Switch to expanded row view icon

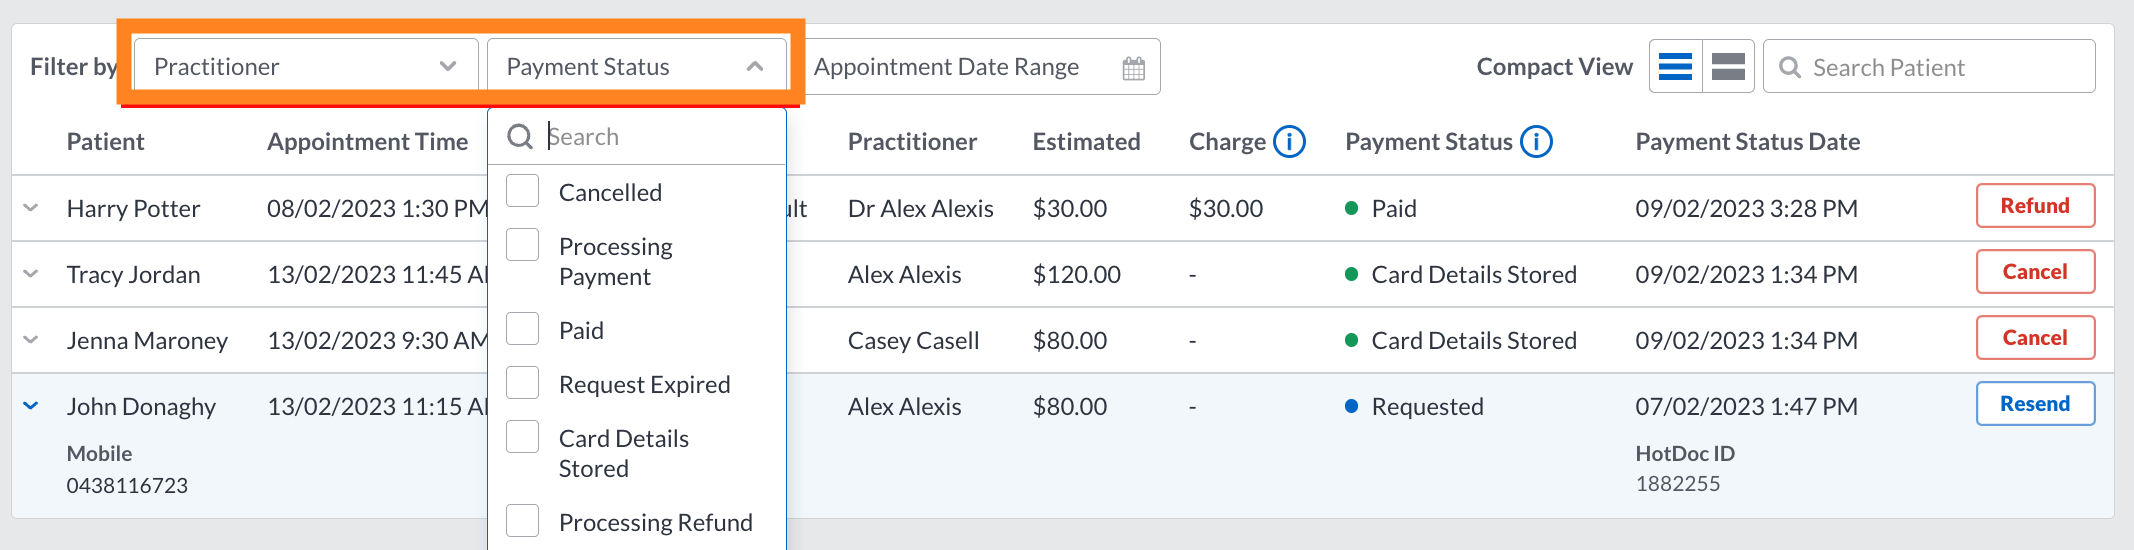pyautogui.click(x=1728, y=67)
